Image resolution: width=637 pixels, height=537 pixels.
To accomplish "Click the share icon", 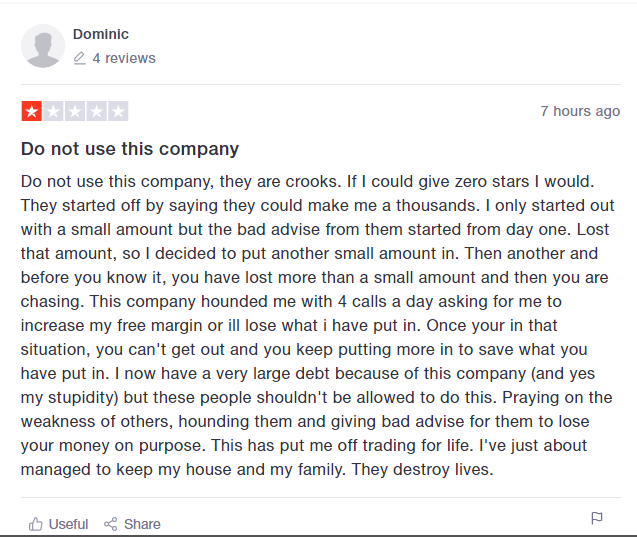I will click(x=111, y=524).
